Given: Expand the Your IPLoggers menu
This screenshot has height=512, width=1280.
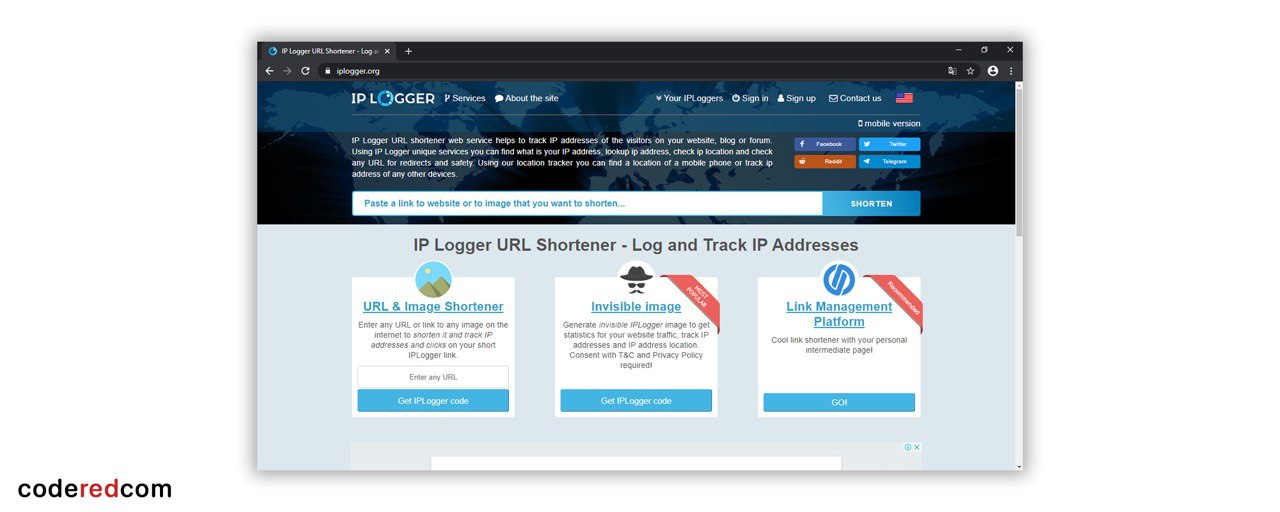Looking at the screenshot, I should 689,98.
